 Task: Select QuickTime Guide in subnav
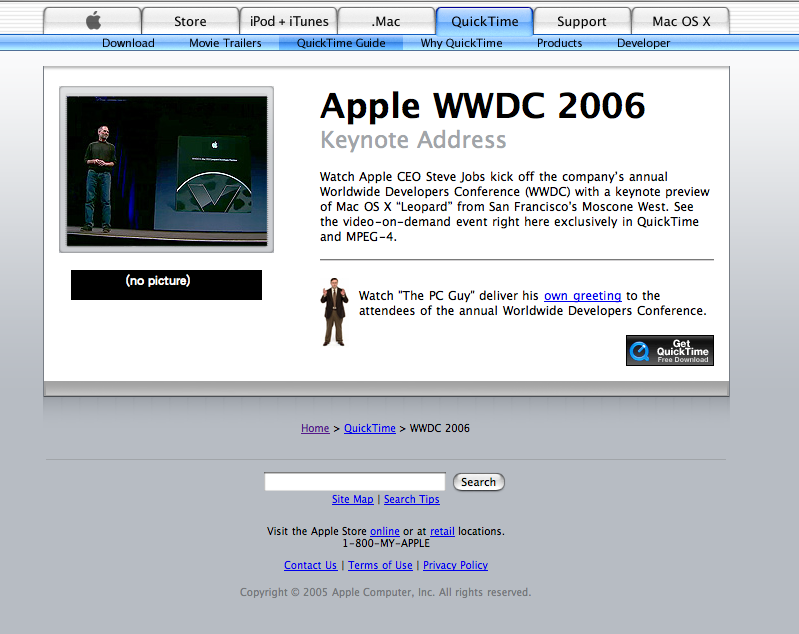341,43
